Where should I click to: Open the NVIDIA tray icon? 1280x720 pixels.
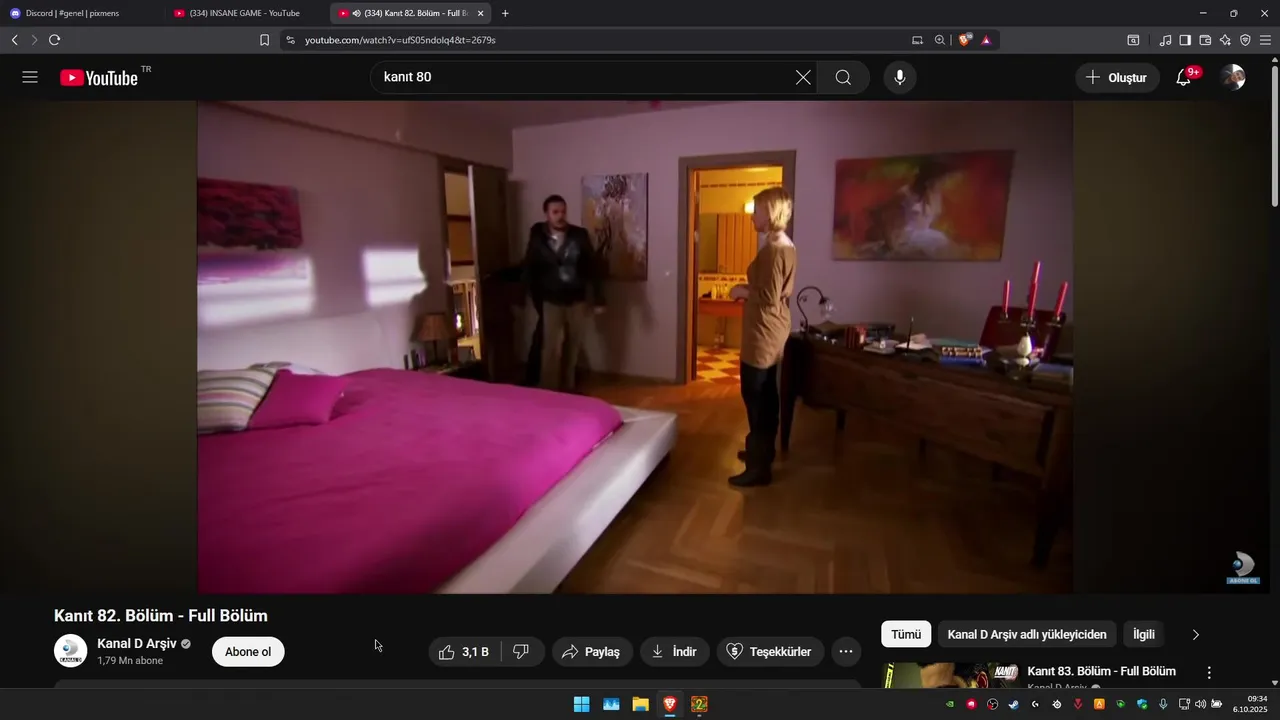coord(949,704)
